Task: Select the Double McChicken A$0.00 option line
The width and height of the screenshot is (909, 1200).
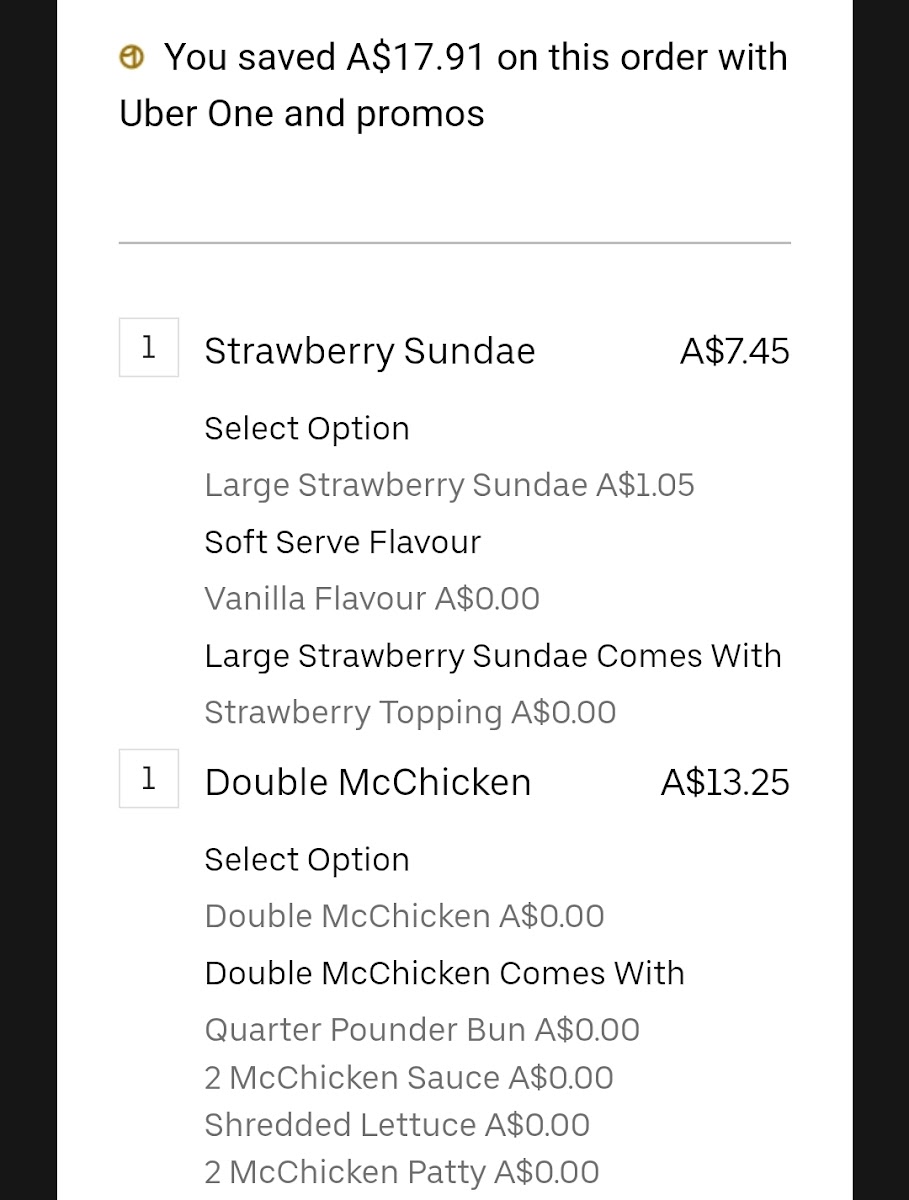Action: point(405,916)
